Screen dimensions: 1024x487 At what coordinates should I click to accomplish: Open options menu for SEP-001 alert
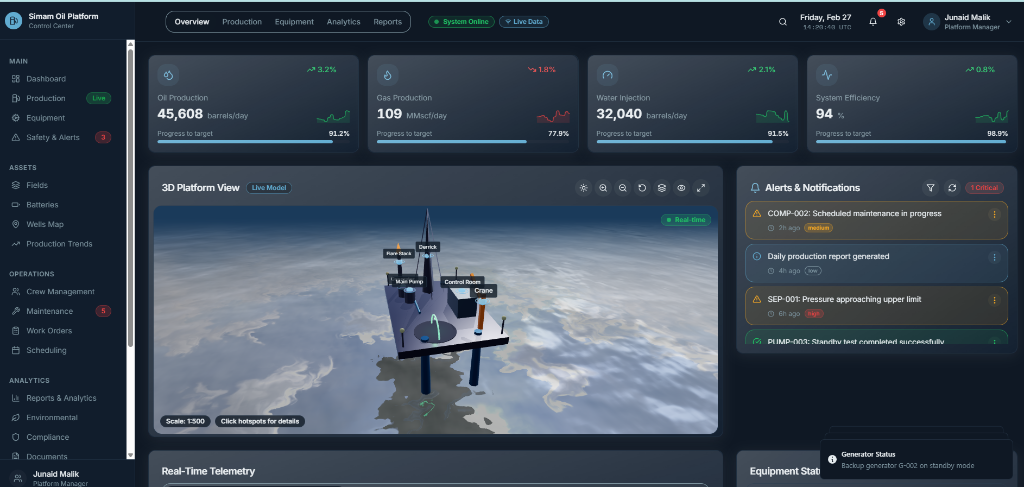click(x=994, y=300)
